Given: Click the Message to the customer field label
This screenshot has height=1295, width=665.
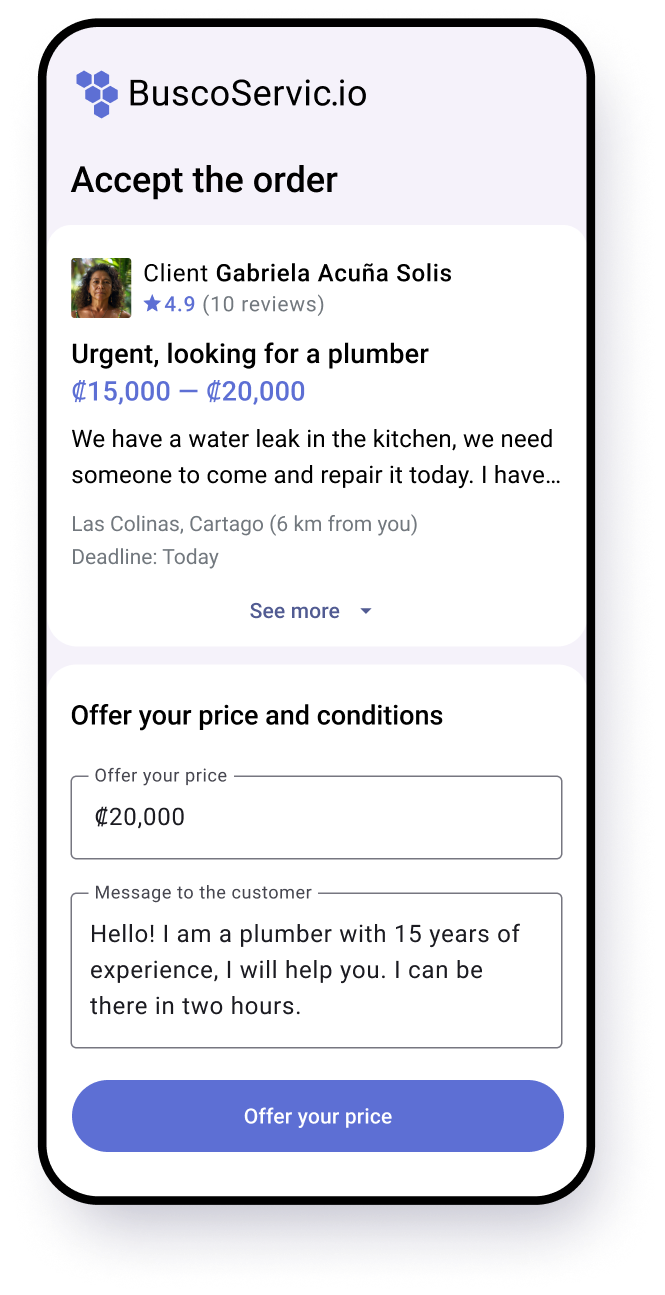Looking at the screenshot, I should pos(203,893).
